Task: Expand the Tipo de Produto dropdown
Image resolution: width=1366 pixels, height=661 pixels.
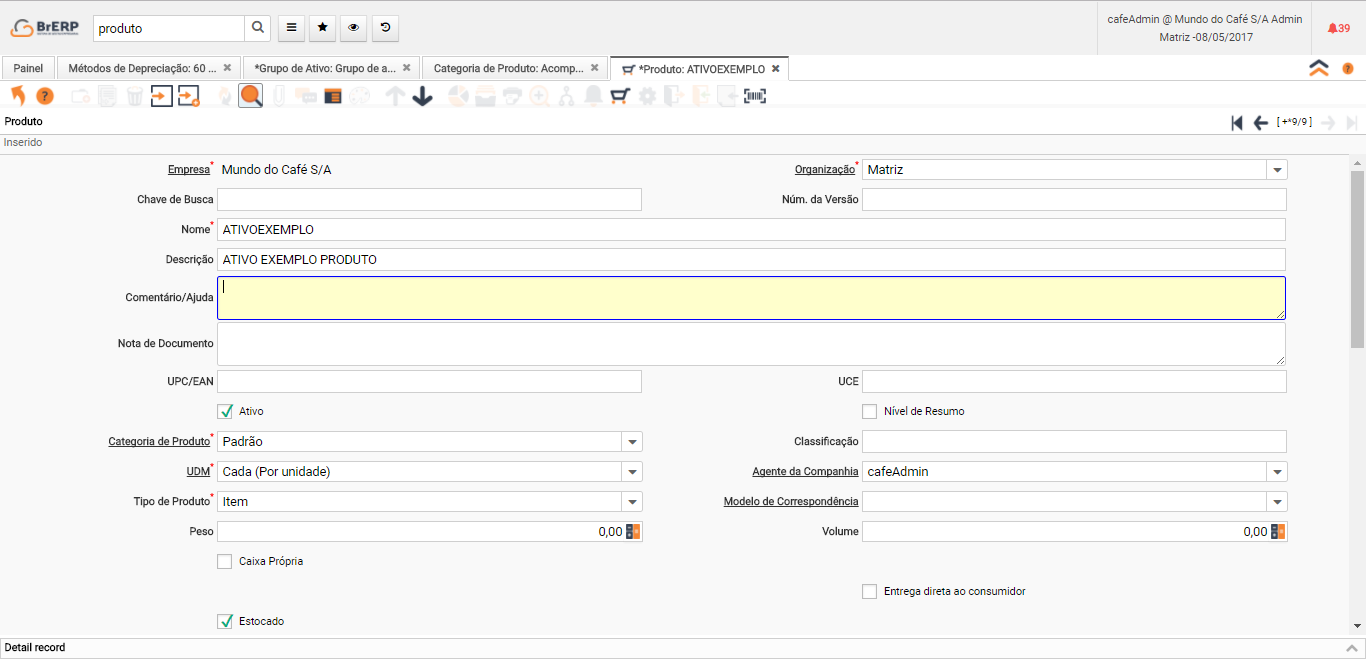Action: click(632, 501)
